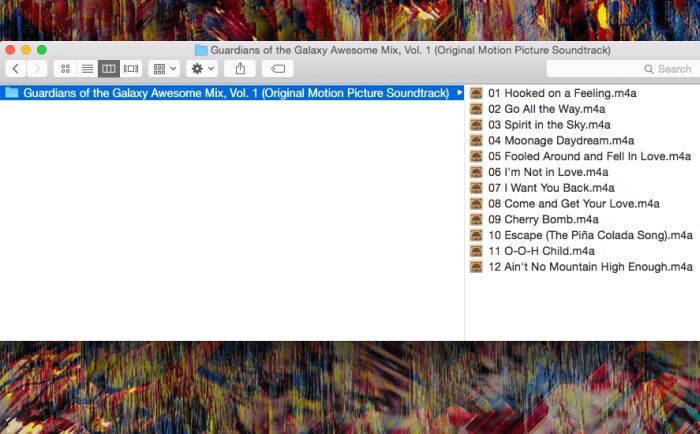
Task: Click the album art icon for 11 O-O-H Child
Action: tap(476, 251)
